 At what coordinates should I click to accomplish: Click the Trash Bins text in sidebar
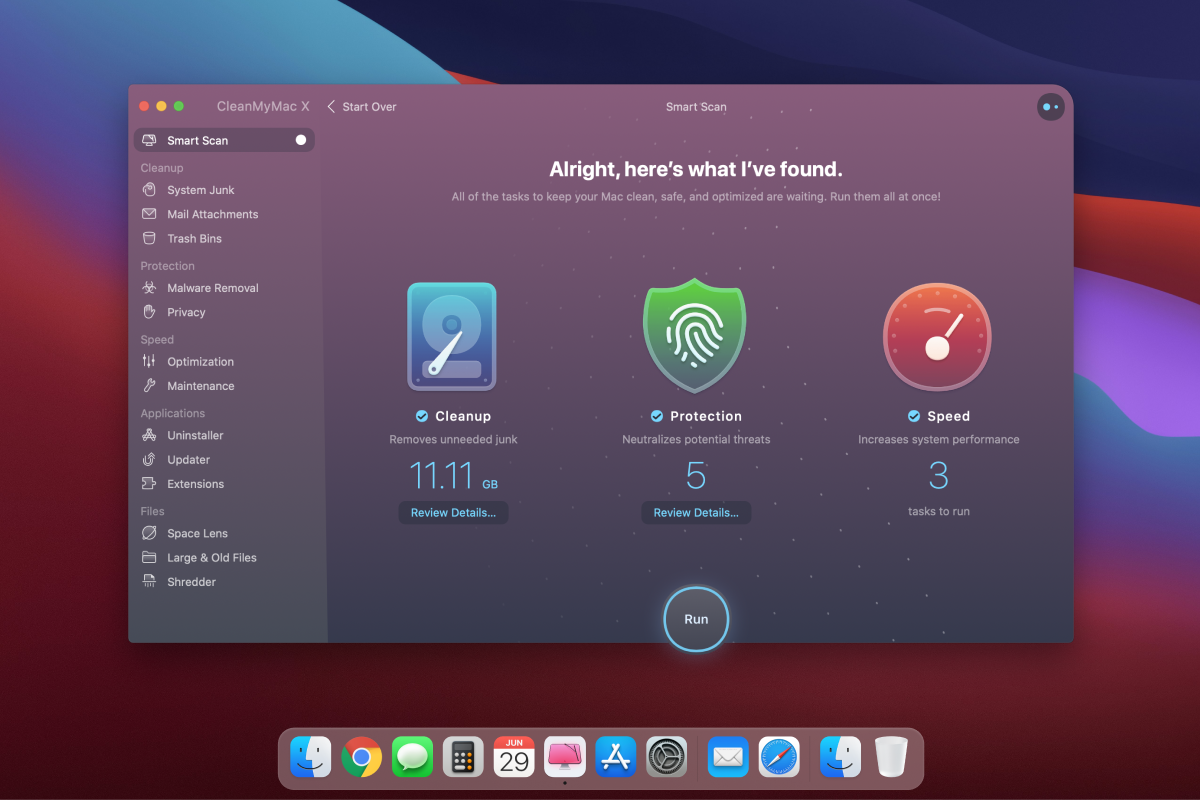click(194, 239)
